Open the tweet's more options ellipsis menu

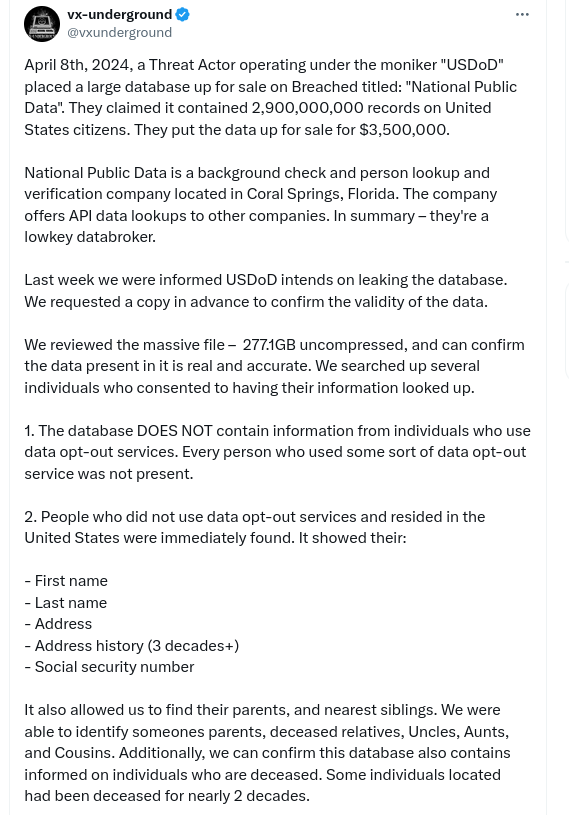click(522, 15)
